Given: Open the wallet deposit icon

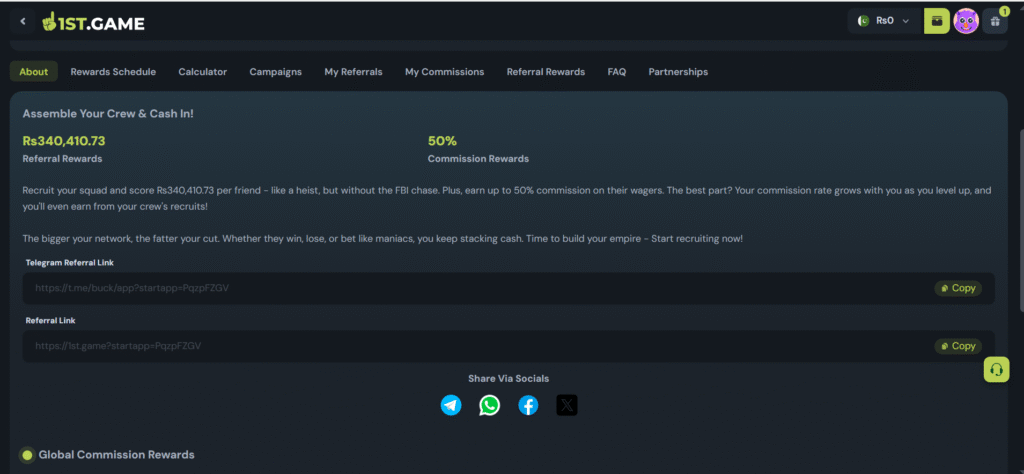Looking at the screenshot, I should (x=936, y=20).
